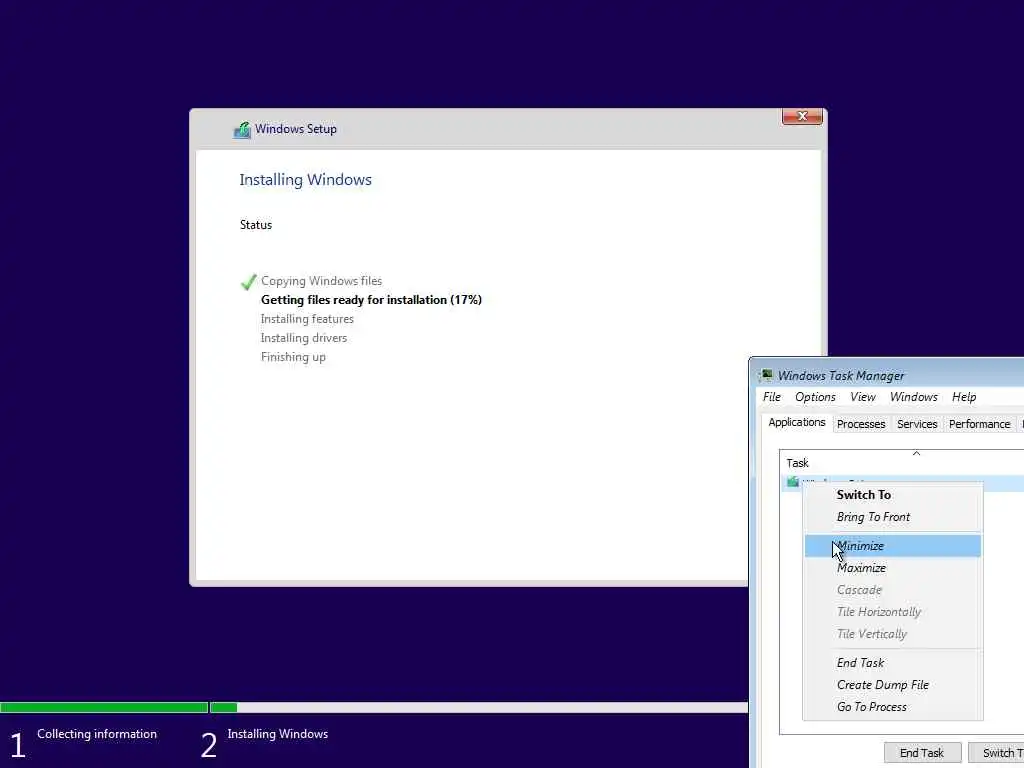Open the Options menu in Task Manager
The width and height of the screenshot is (1024, 768).
click(x=815, y=397)
